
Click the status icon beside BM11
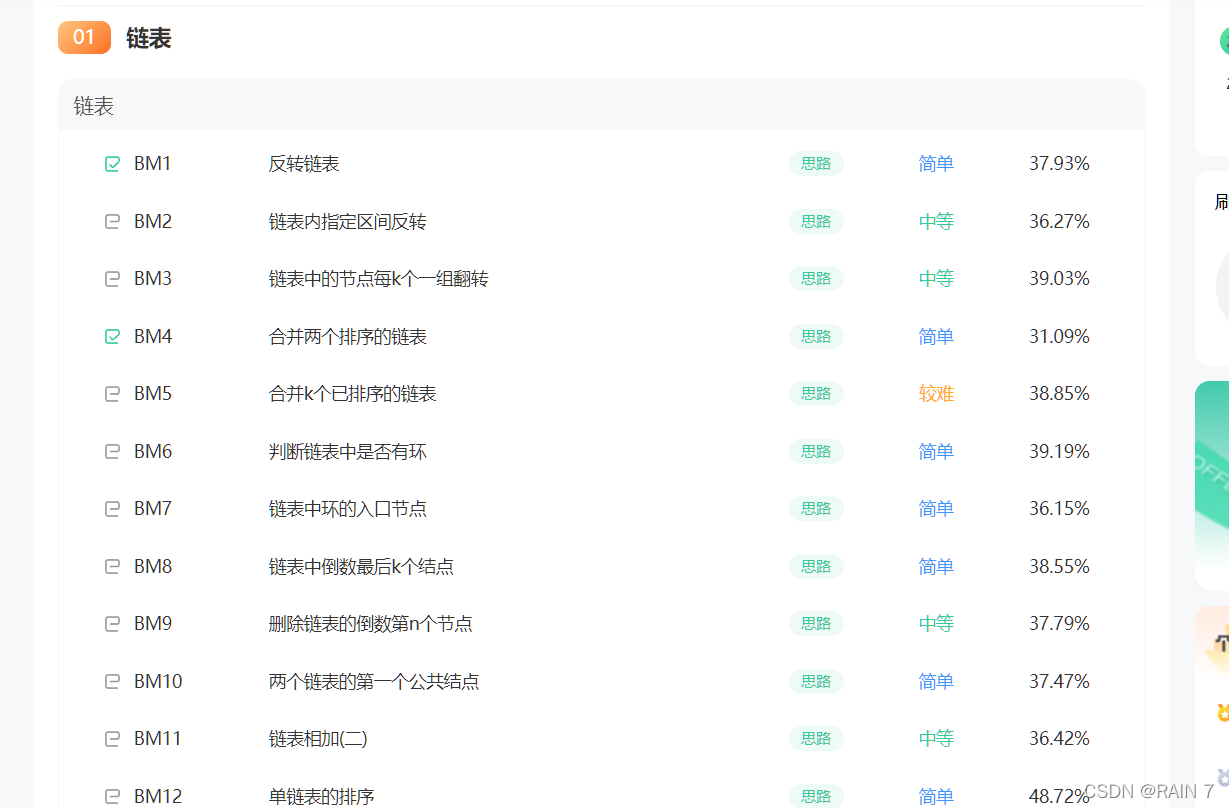click(x=112, y=738)
